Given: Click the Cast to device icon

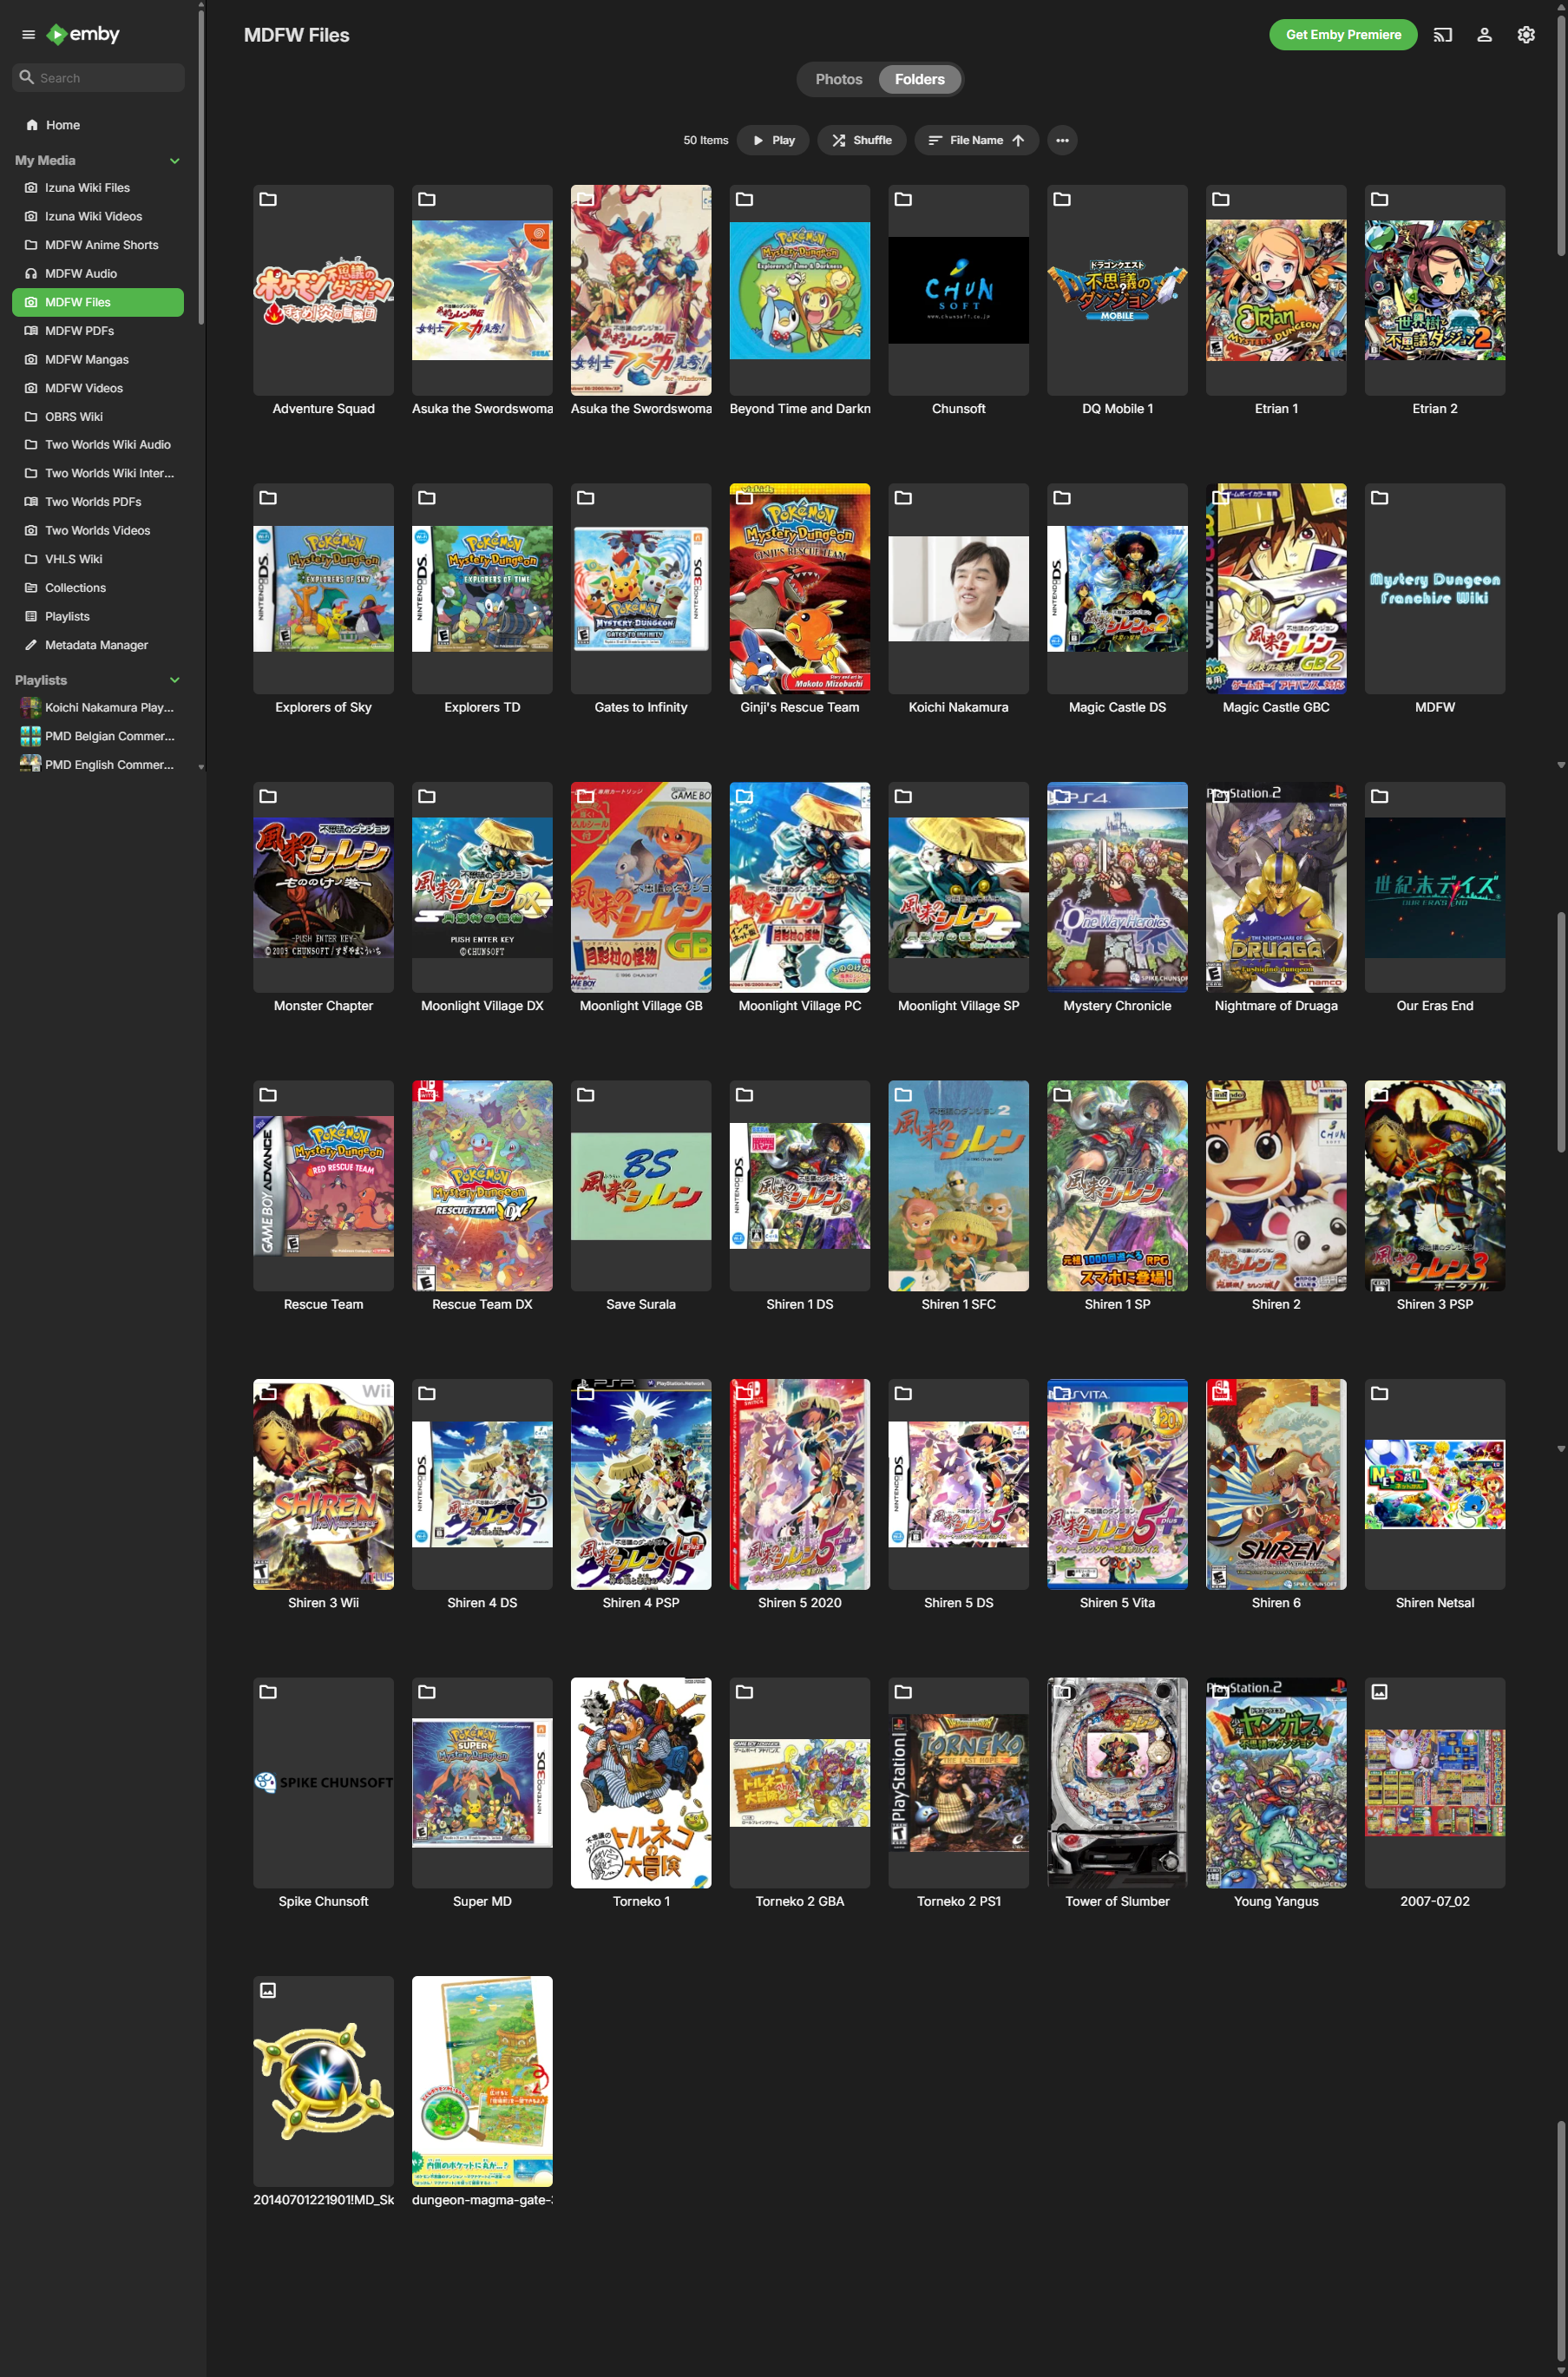Looking at the screenshot, I should 1442,35.
